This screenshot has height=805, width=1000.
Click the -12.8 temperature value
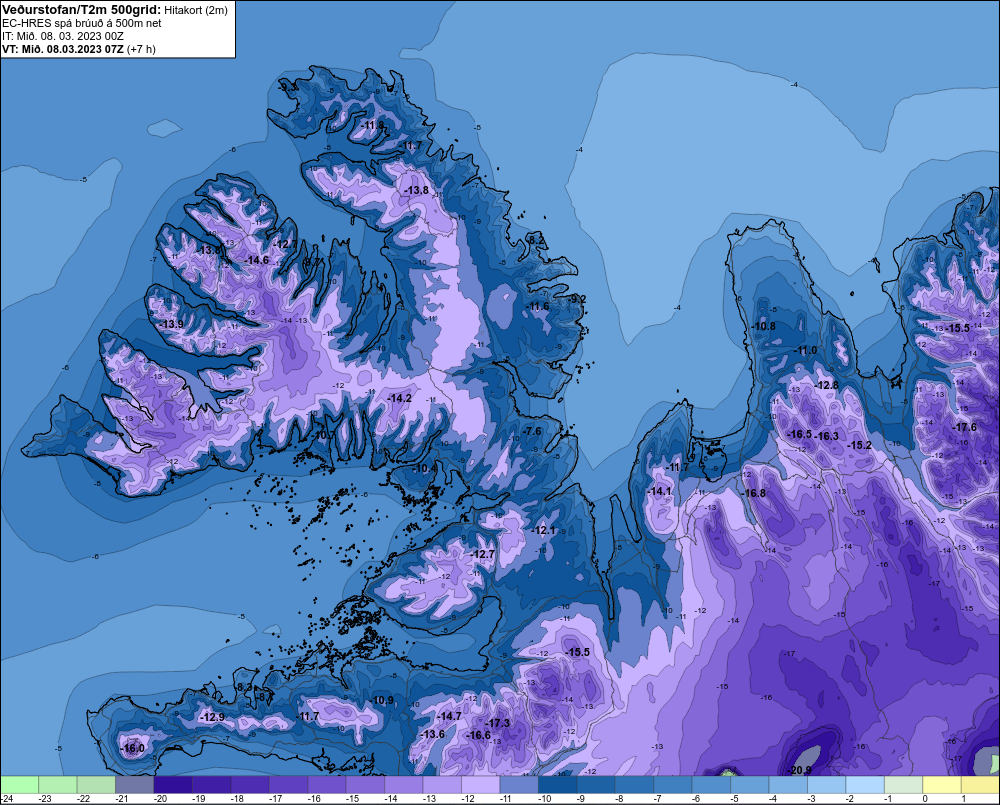tap(827, 385)
